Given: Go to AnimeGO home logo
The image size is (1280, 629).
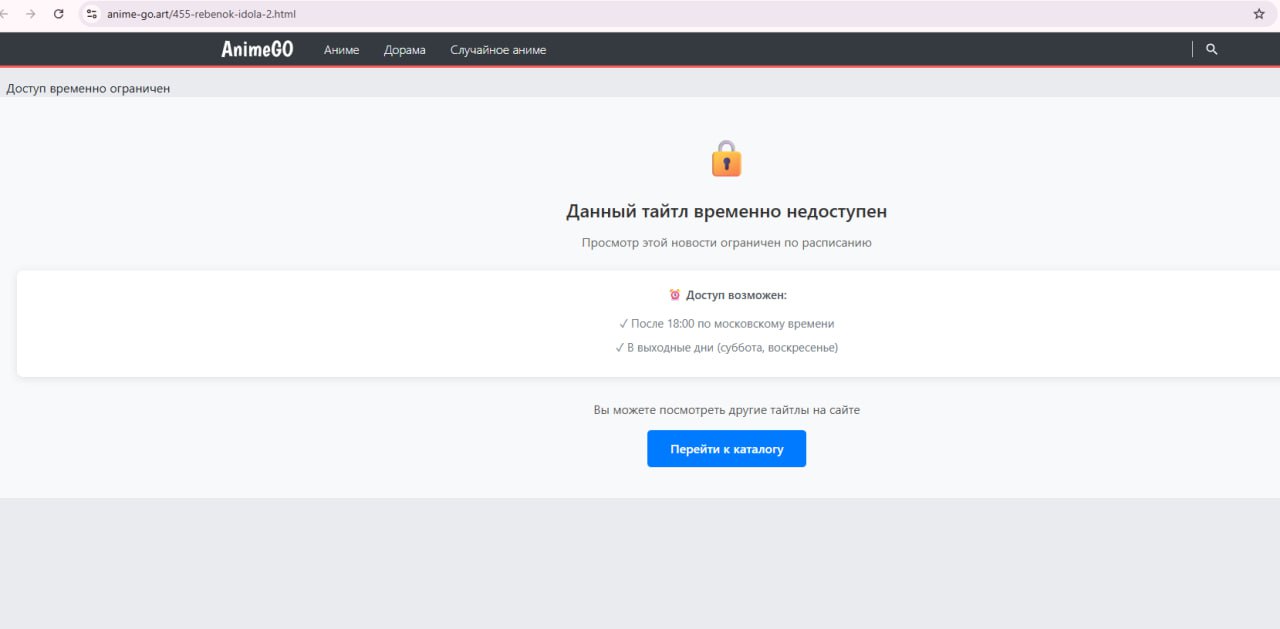Looking at the screenshot, I should (257, 49).
